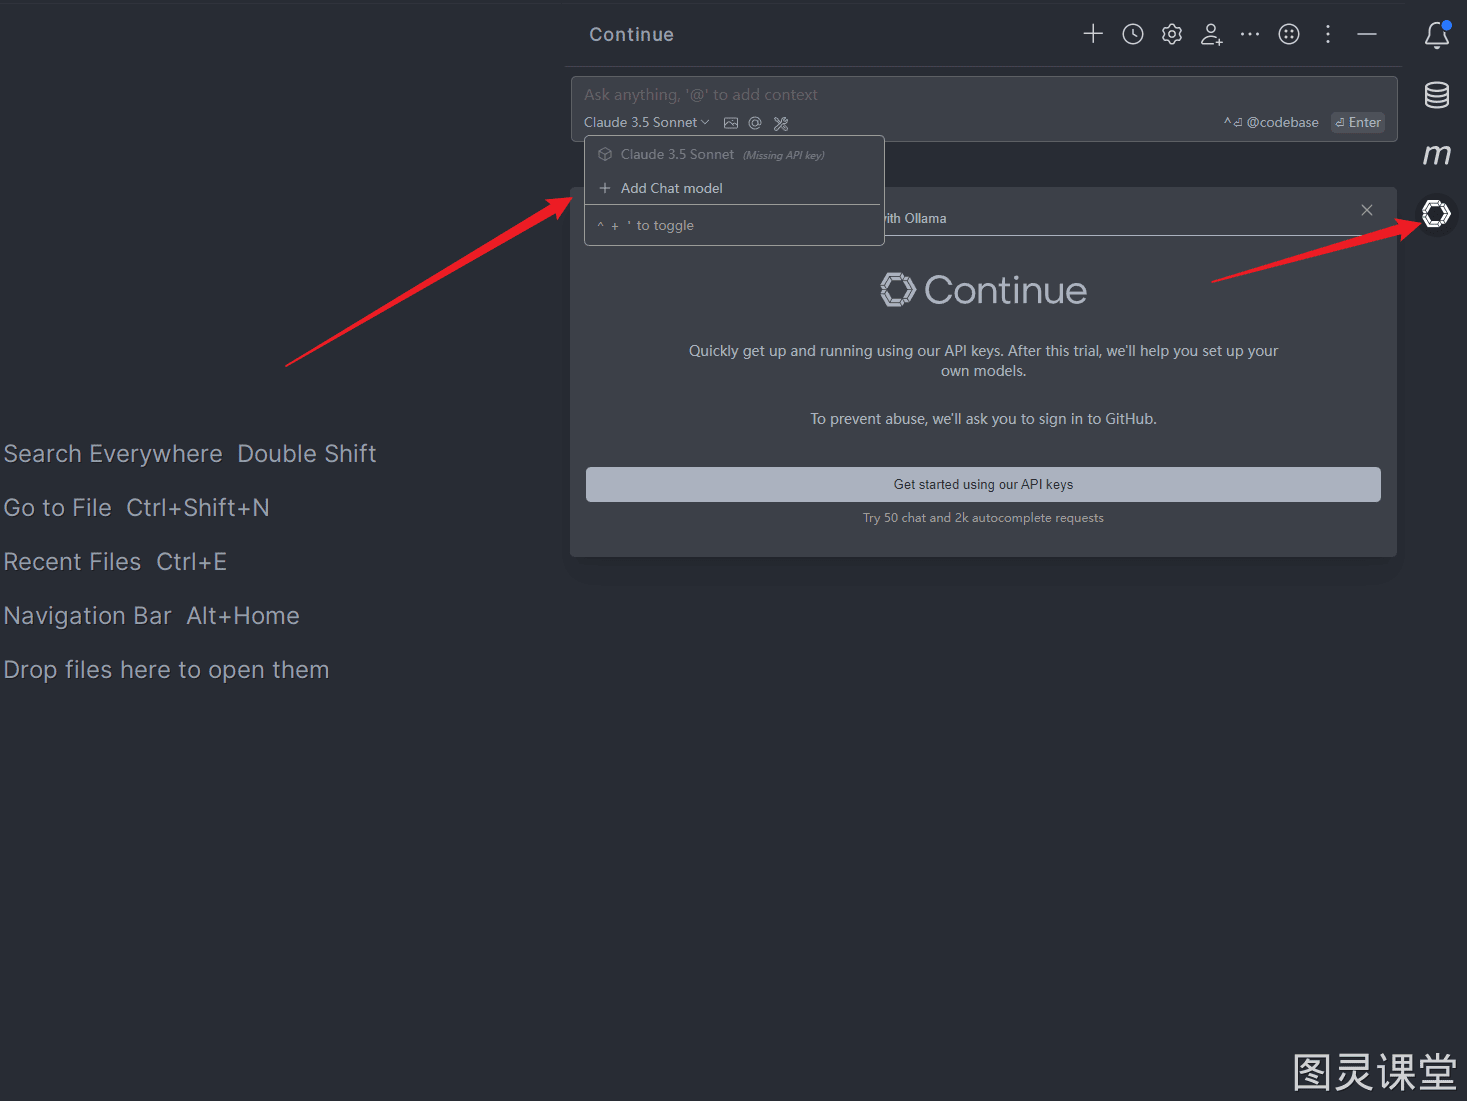The width and height of the screenshot is (1467, 1101).
Task: Click Try 50 chat and 2k autocomplete text
Action: [983, 518]
